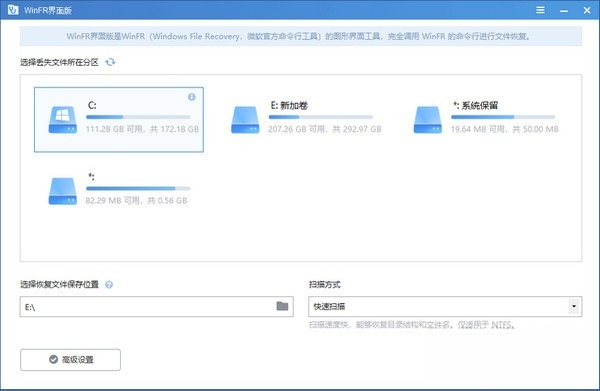This screenshot has width=600, height=391.
Task: Click the E: 新加卷 usage bar
Action: pos(321,117)
